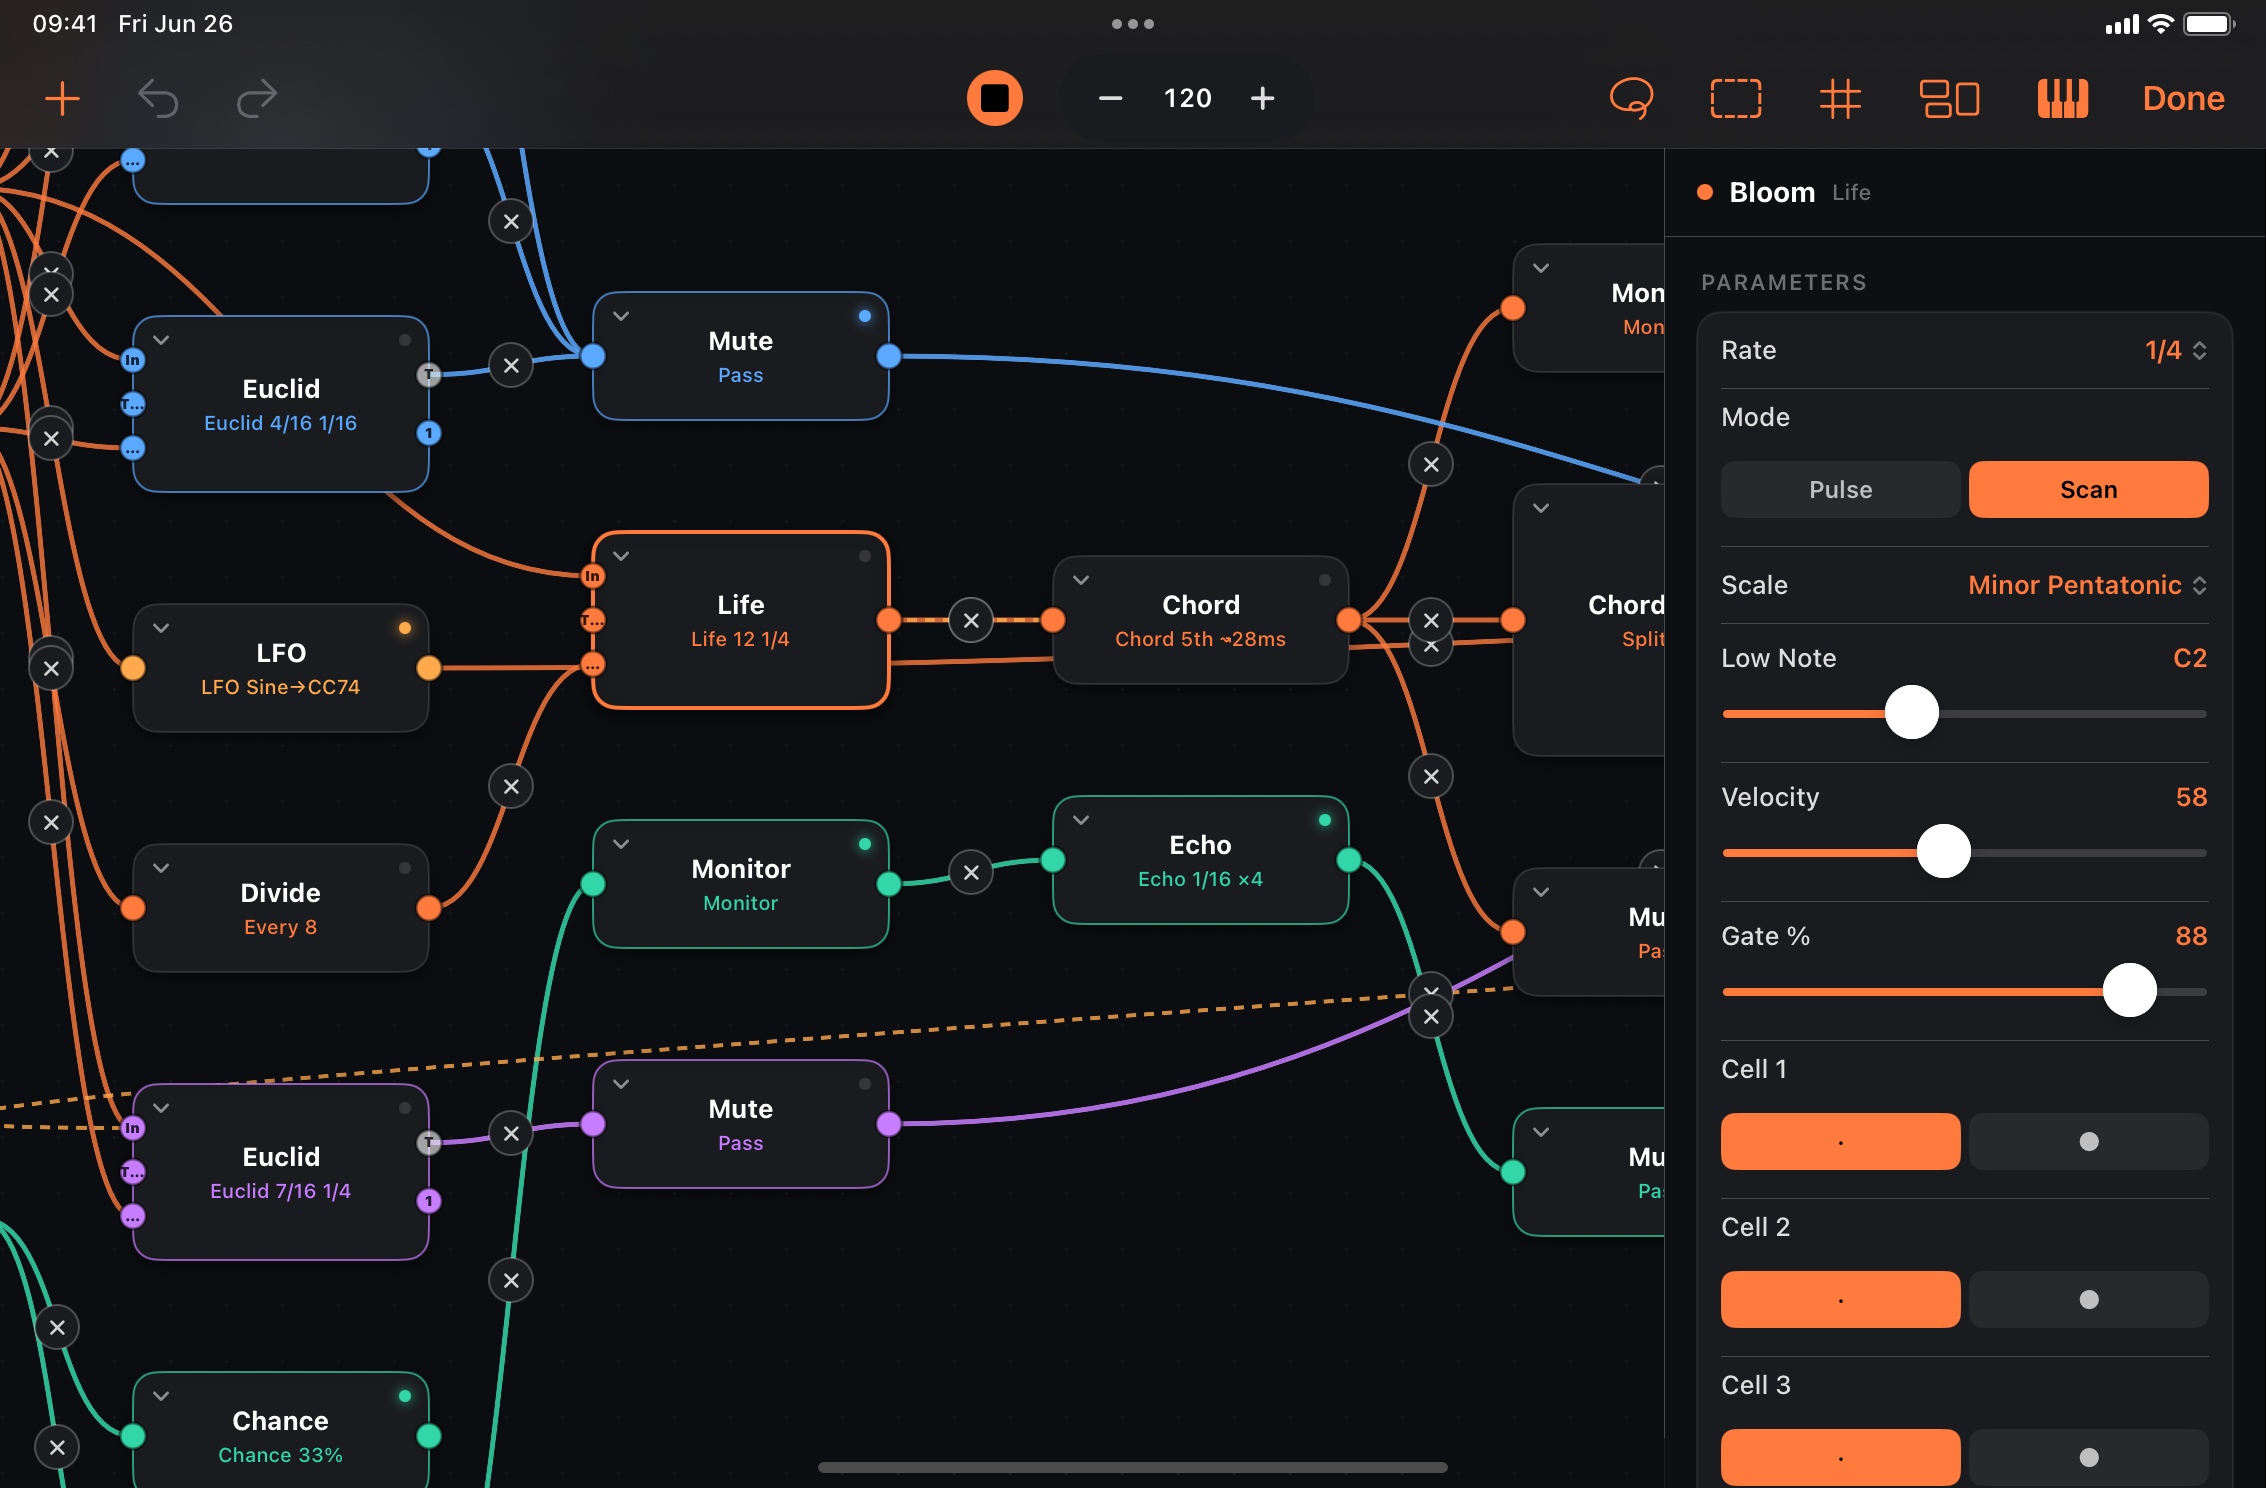This screenshot has width=2266, height=1488.
Task: Tap the blue Euclid T output port
Action: coord(429,375)
